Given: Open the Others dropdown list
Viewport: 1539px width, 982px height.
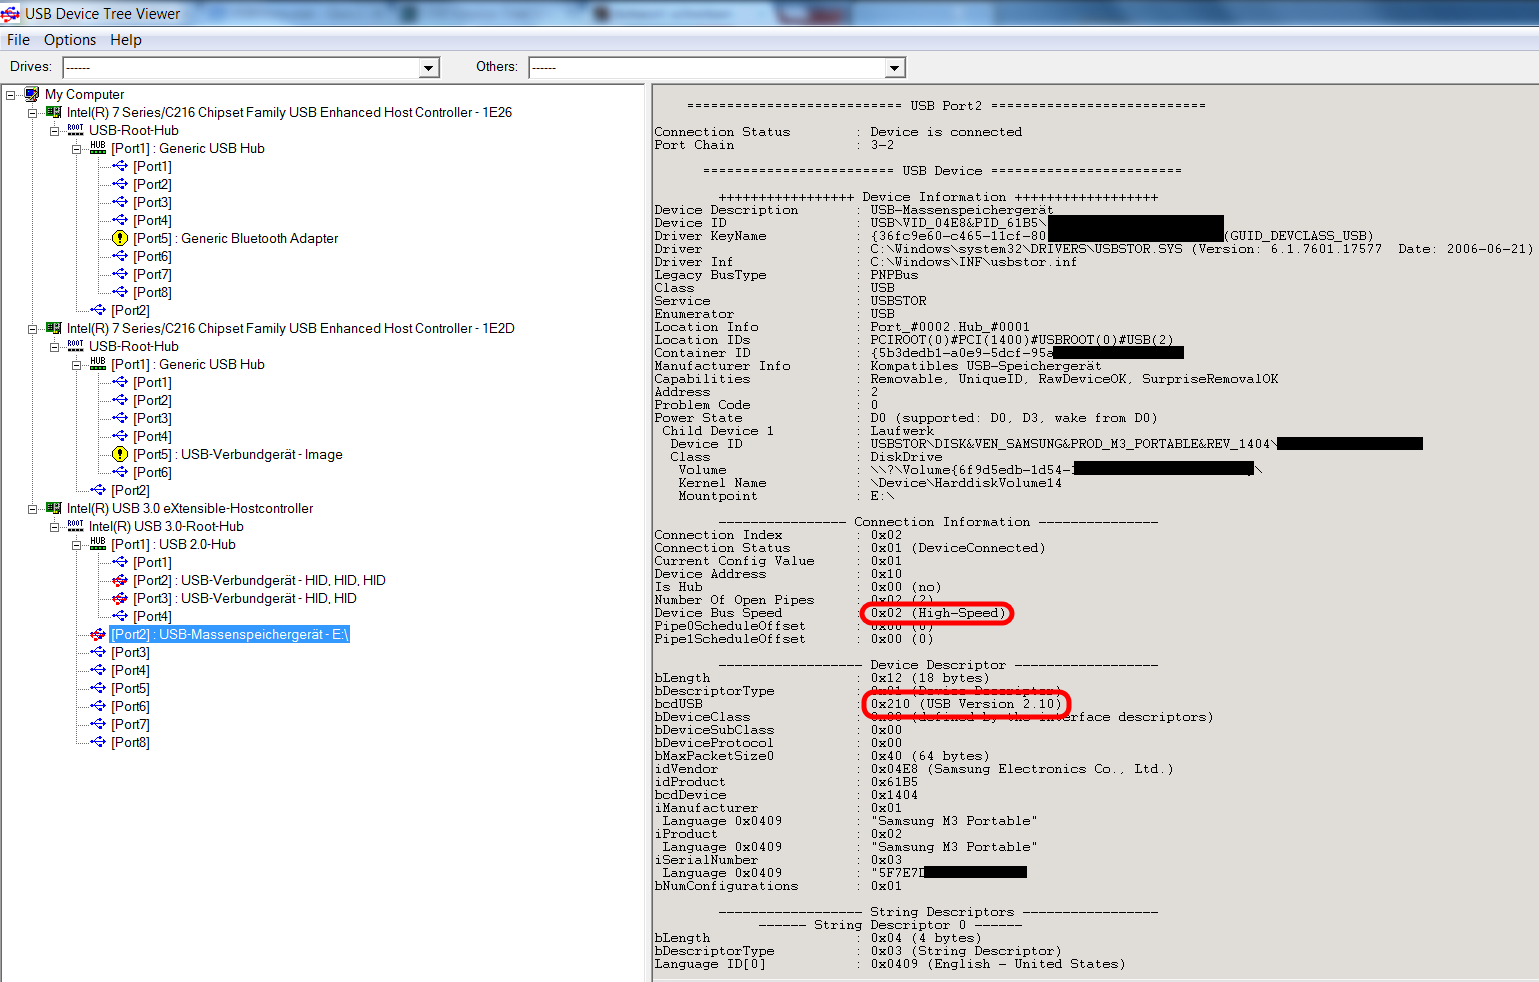Looking at the screenshot, I should (895, 68).
